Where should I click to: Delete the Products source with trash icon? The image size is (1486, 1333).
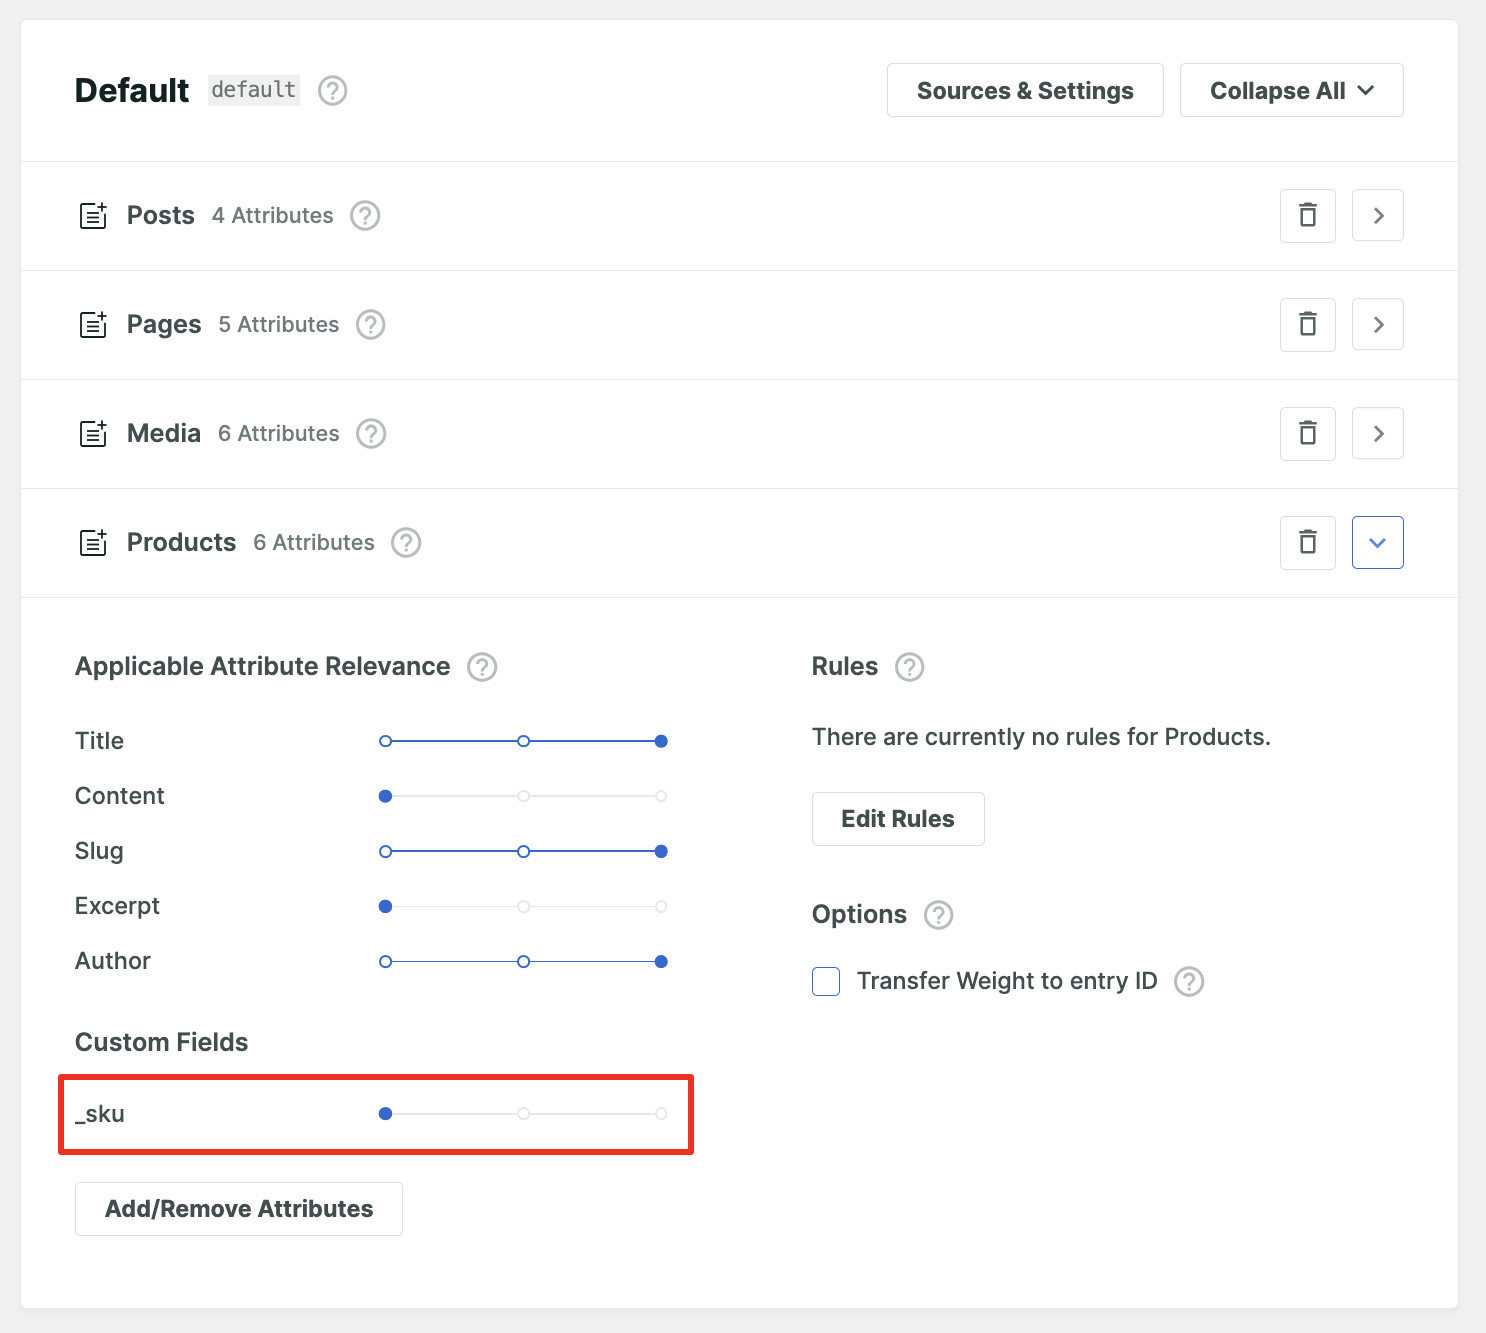(x=1308, y=543)
